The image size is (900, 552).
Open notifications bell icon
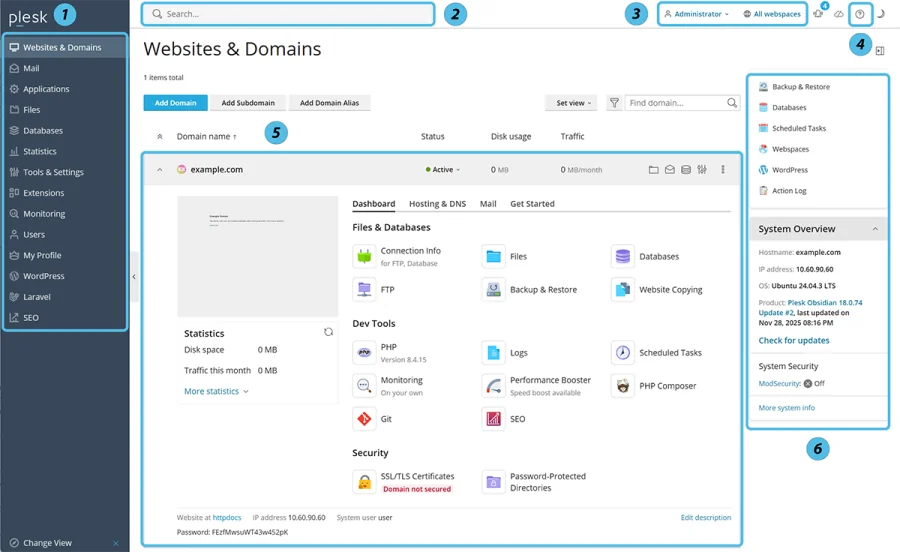[x=818, y=13]
